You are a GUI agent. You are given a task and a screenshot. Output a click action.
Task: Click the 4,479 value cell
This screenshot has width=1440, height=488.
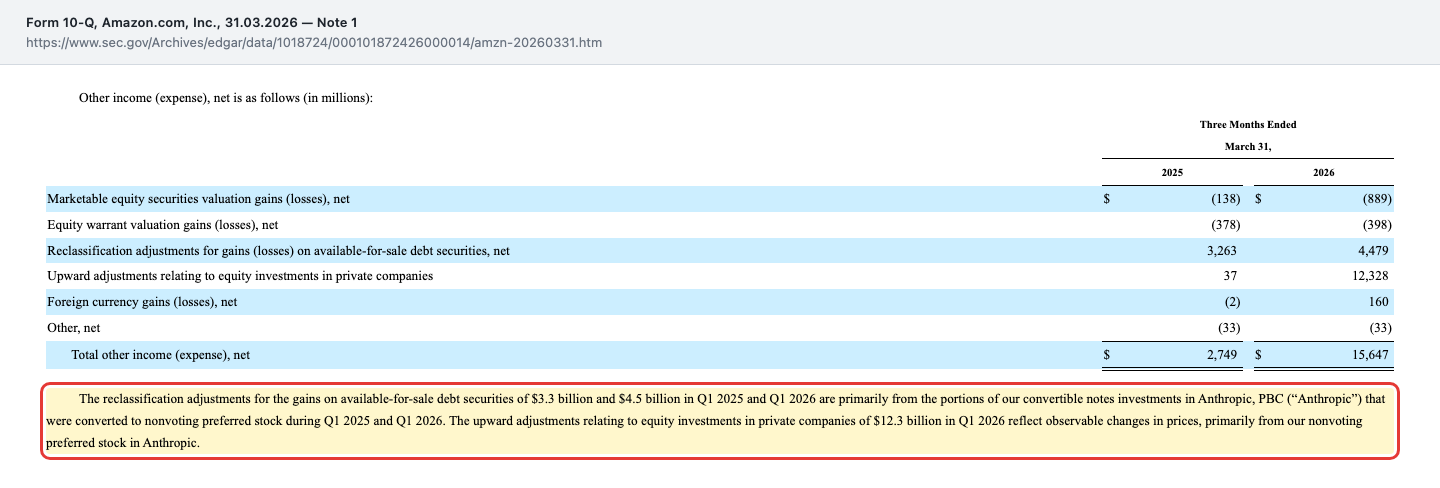coord(1372,251)
